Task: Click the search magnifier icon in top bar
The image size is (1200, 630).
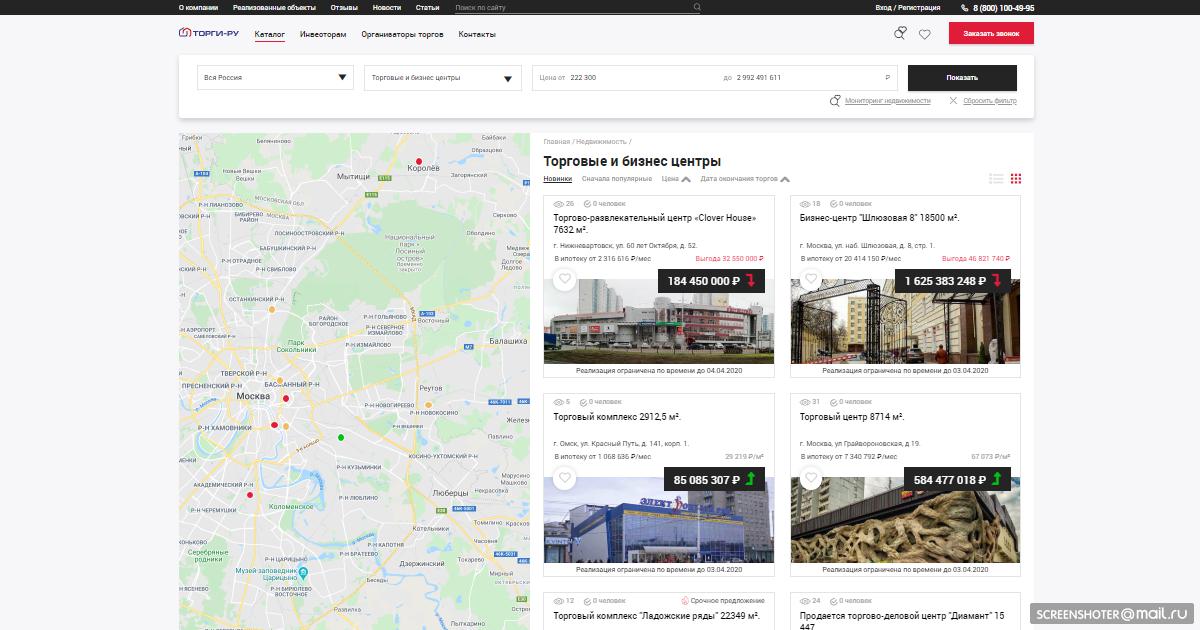Action: [698, 7]
